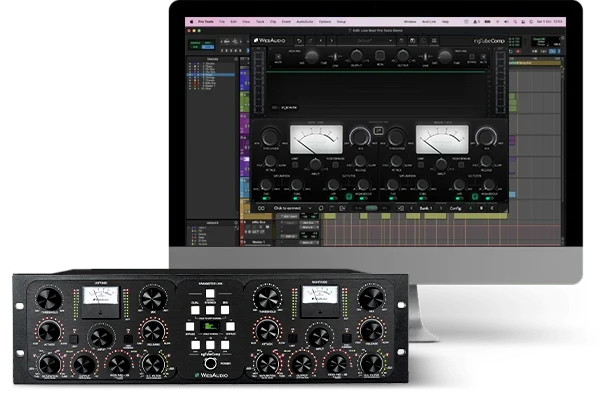Open the Apple menu icon
The width and height of the screenshot is (600, 404).
(x=192, y=22)
